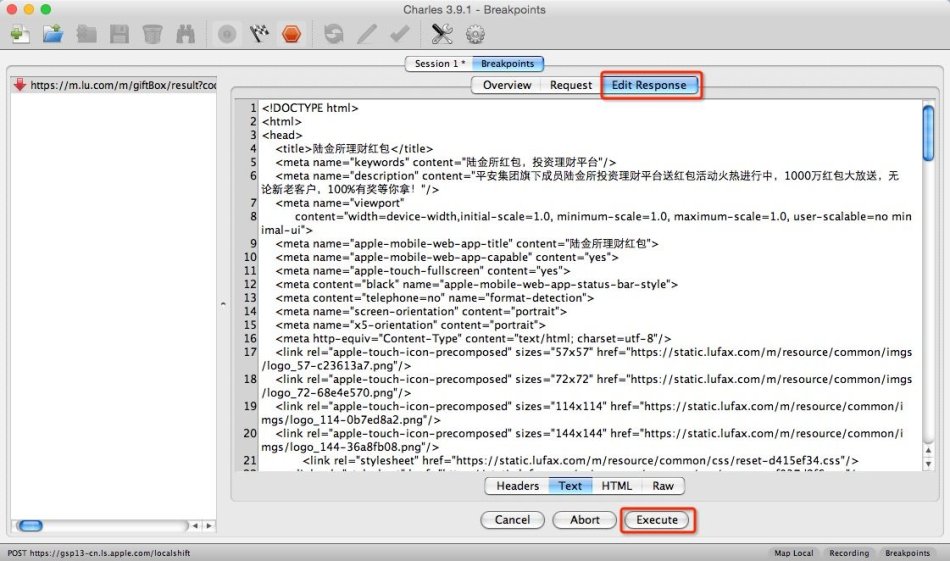Click the link line with sizes="144x144"
The height and width of the screenshot is (561, 950).
click(x=582, y=440)
